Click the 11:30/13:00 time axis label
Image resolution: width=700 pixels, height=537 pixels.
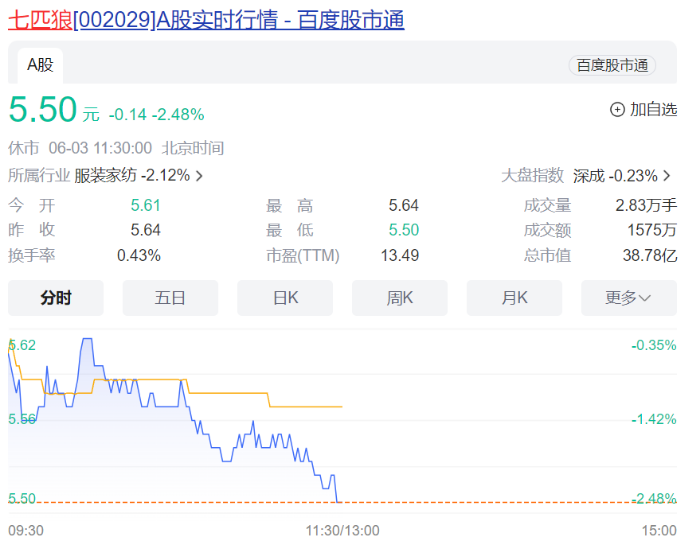[342, 530]
